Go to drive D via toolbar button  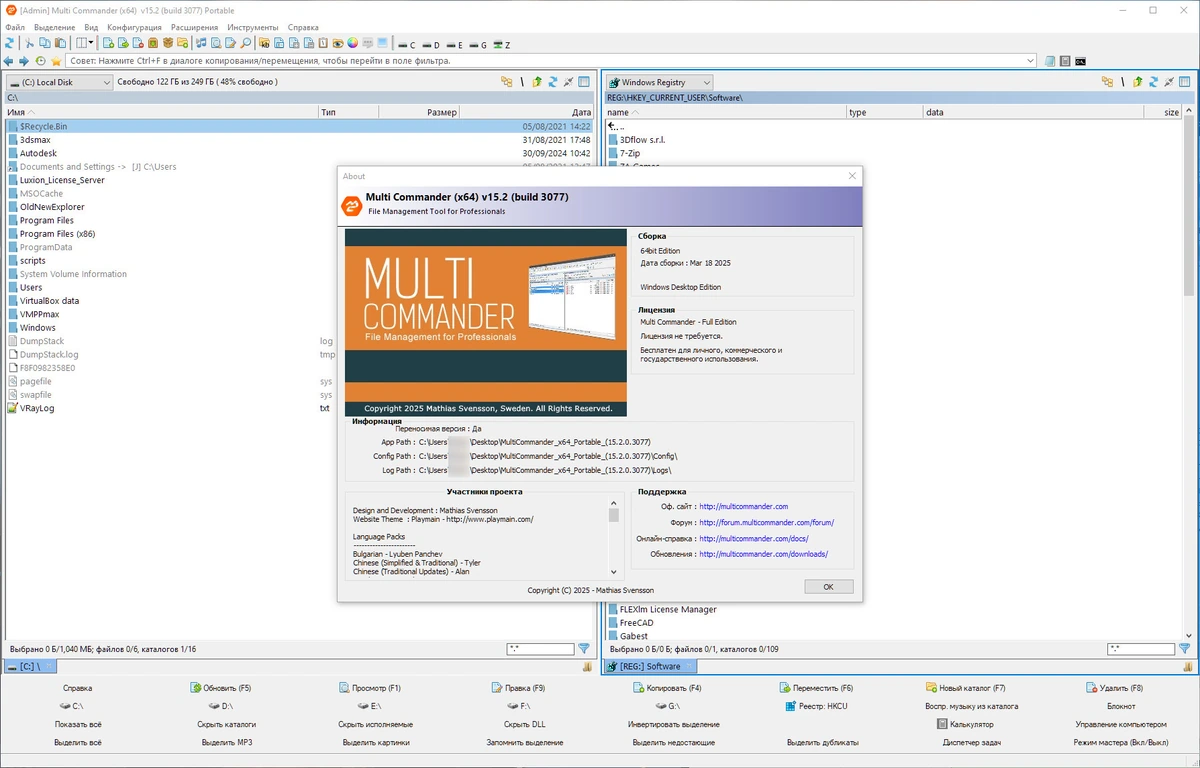[x=431, y=45]
